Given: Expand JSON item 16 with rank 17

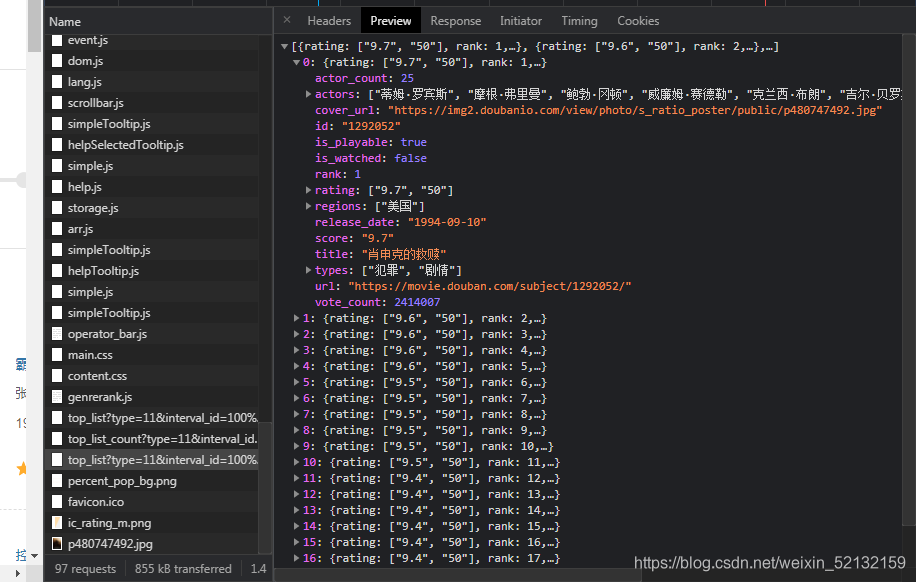Looking at the screenshot, I should (296, 558).
